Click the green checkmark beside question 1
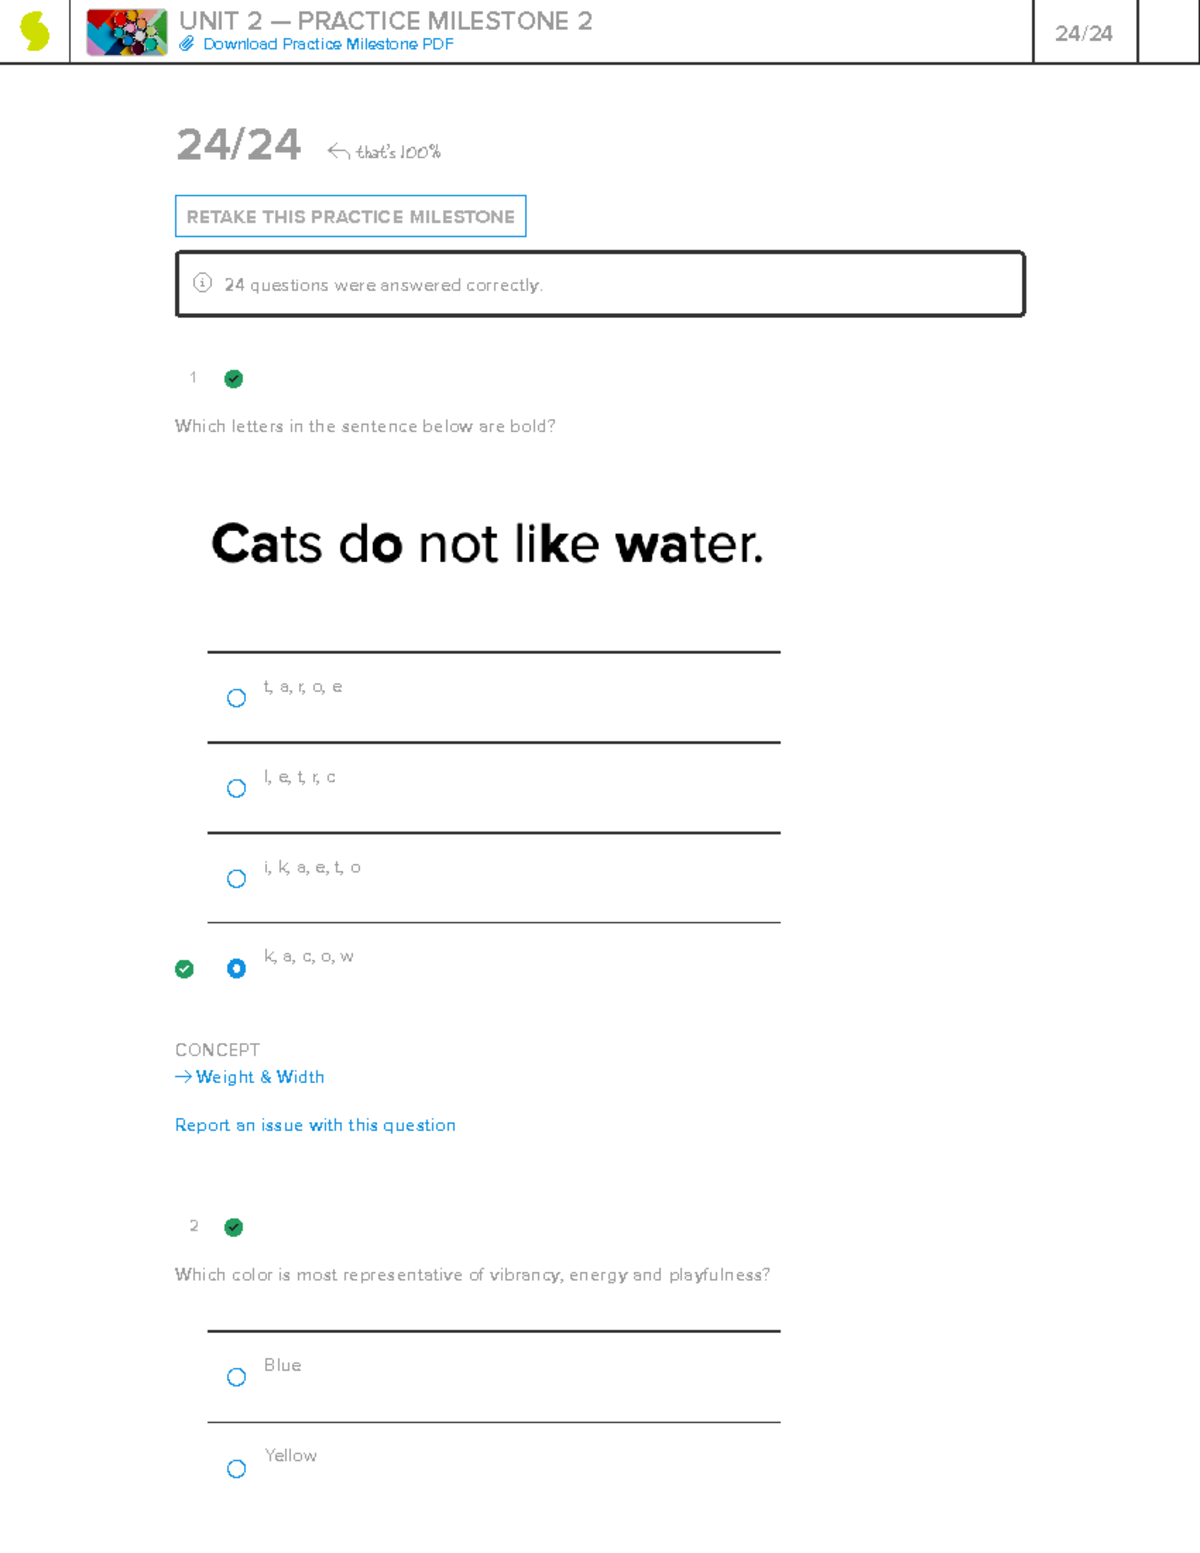 pos(233,378)
